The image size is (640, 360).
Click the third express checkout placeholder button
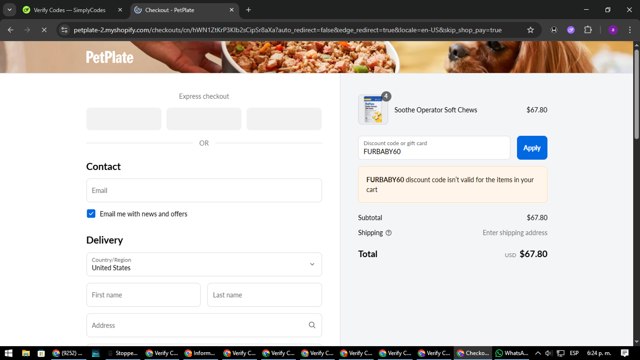[x=284, y=119]
